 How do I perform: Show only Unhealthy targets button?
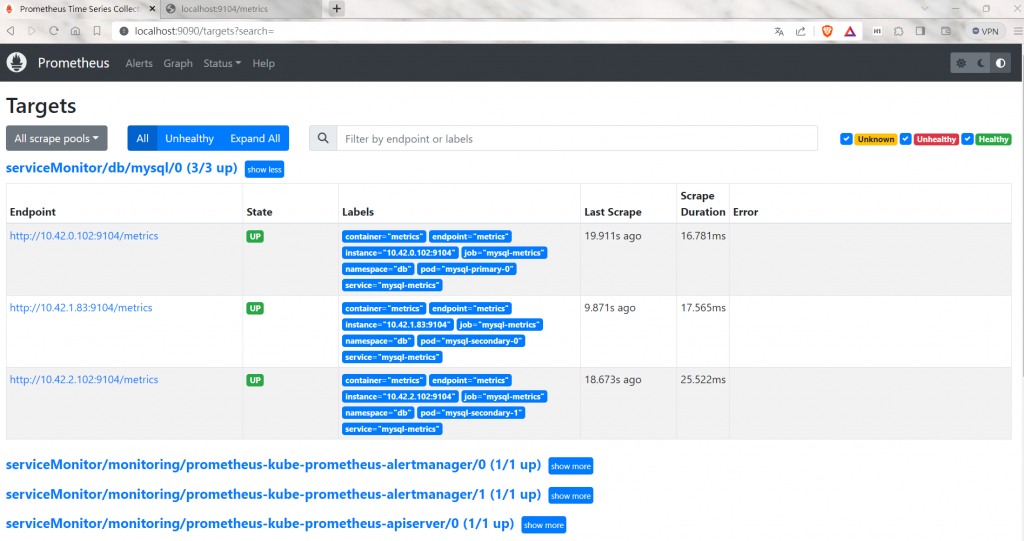pos(189,139)
